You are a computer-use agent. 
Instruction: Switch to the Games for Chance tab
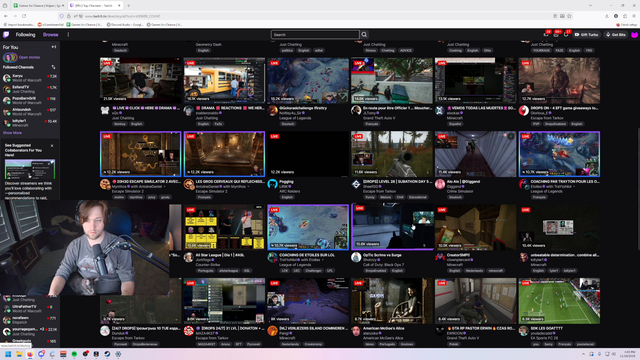pyautogui.click(x=38, y=6)
